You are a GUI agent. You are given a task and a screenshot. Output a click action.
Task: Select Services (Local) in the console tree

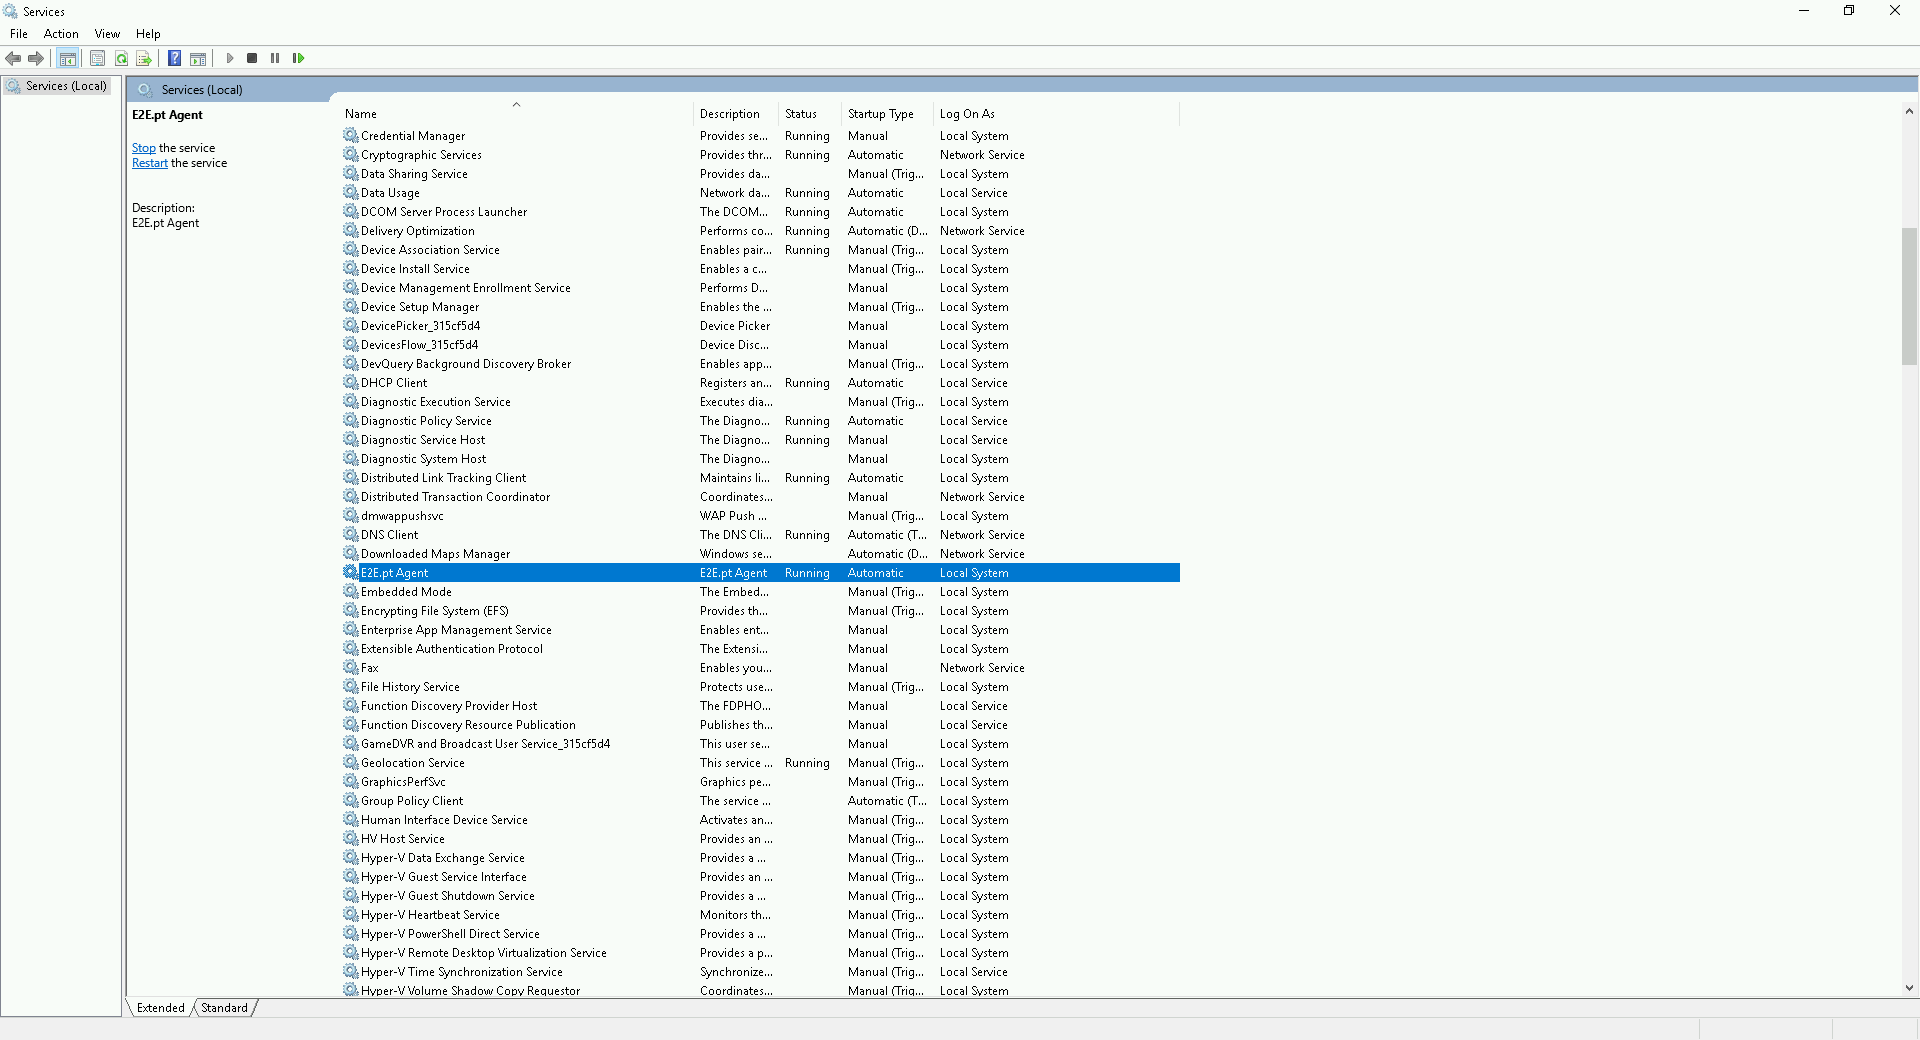pos(66,86)
